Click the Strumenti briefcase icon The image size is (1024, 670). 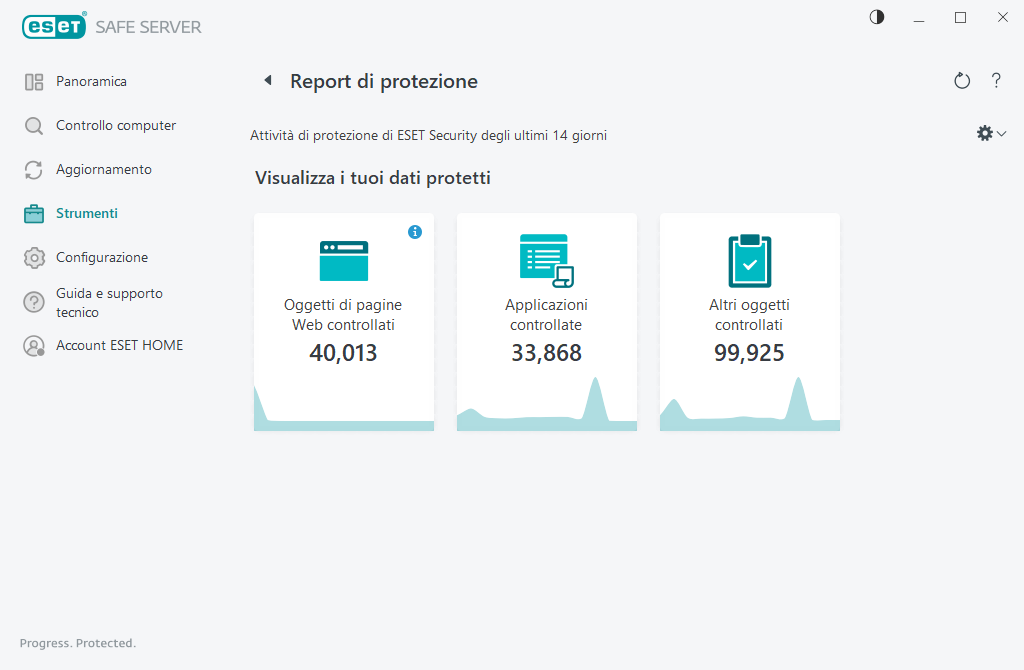tap(34, 214)
